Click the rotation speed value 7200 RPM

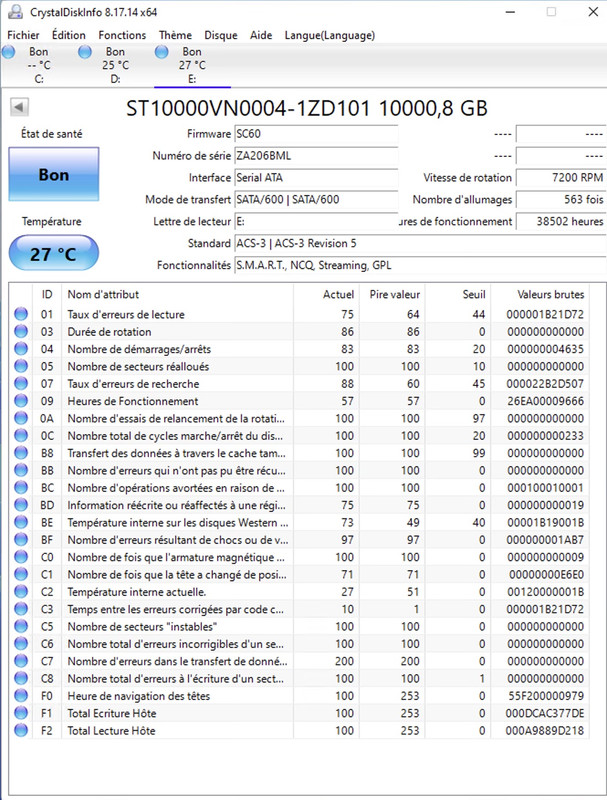tap(561, 178)
